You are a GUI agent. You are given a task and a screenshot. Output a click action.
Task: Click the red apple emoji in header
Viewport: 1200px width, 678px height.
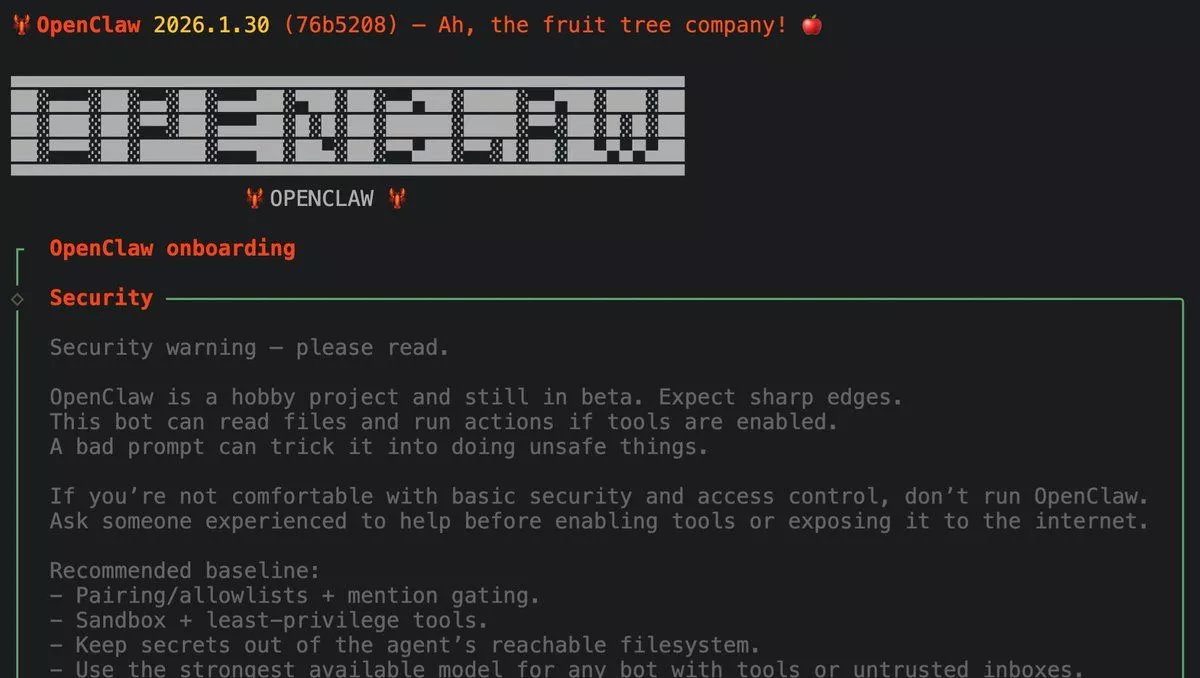(812, 25)
